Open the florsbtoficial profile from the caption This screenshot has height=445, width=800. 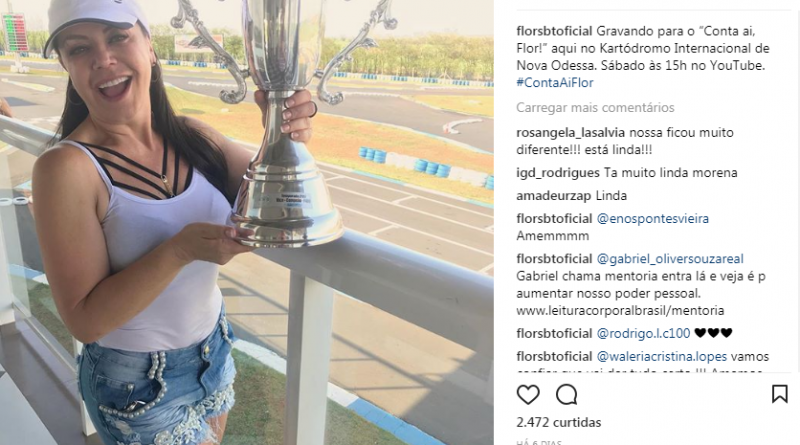coord(554,31)
